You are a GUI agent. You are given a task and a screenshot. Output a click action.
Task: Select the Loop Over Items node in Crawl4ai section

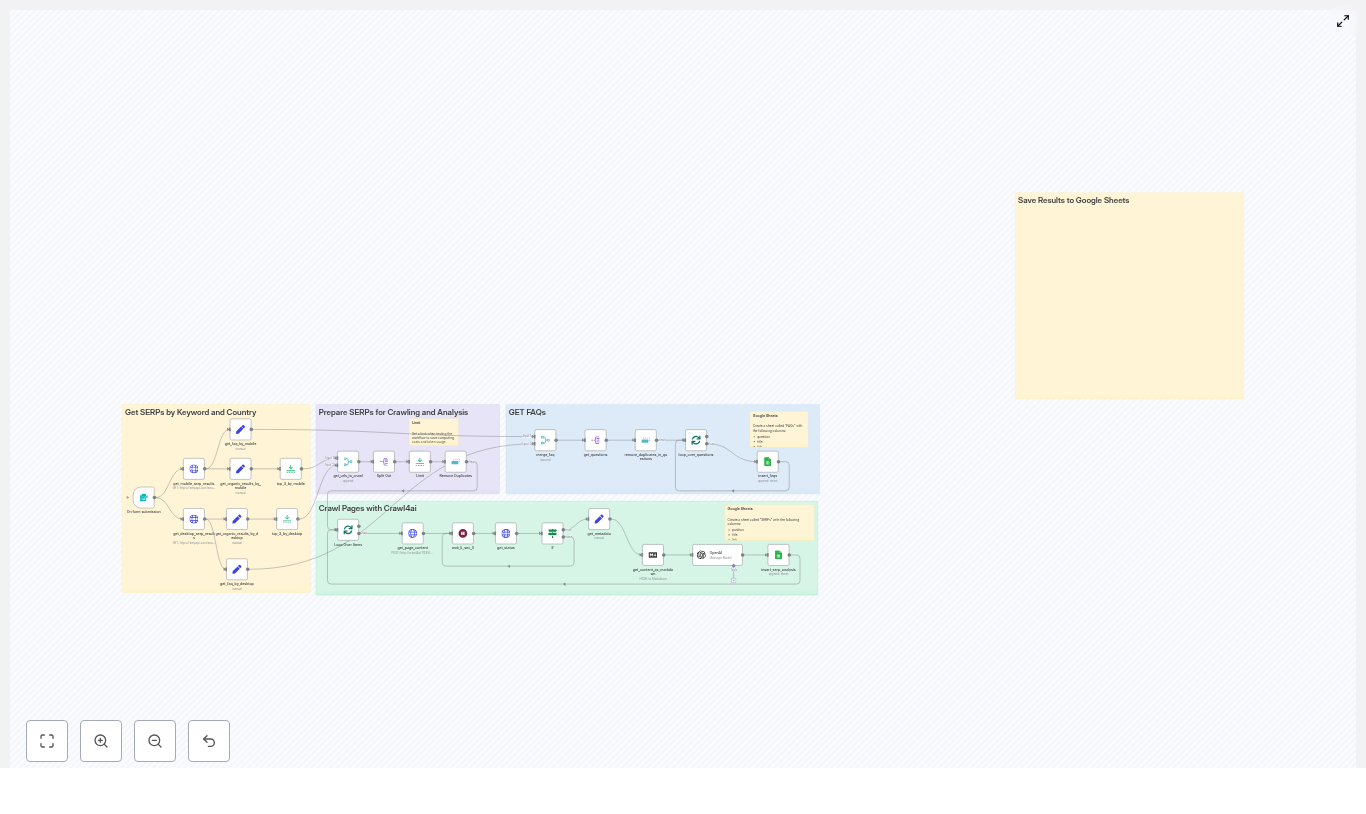pos(348,529)
